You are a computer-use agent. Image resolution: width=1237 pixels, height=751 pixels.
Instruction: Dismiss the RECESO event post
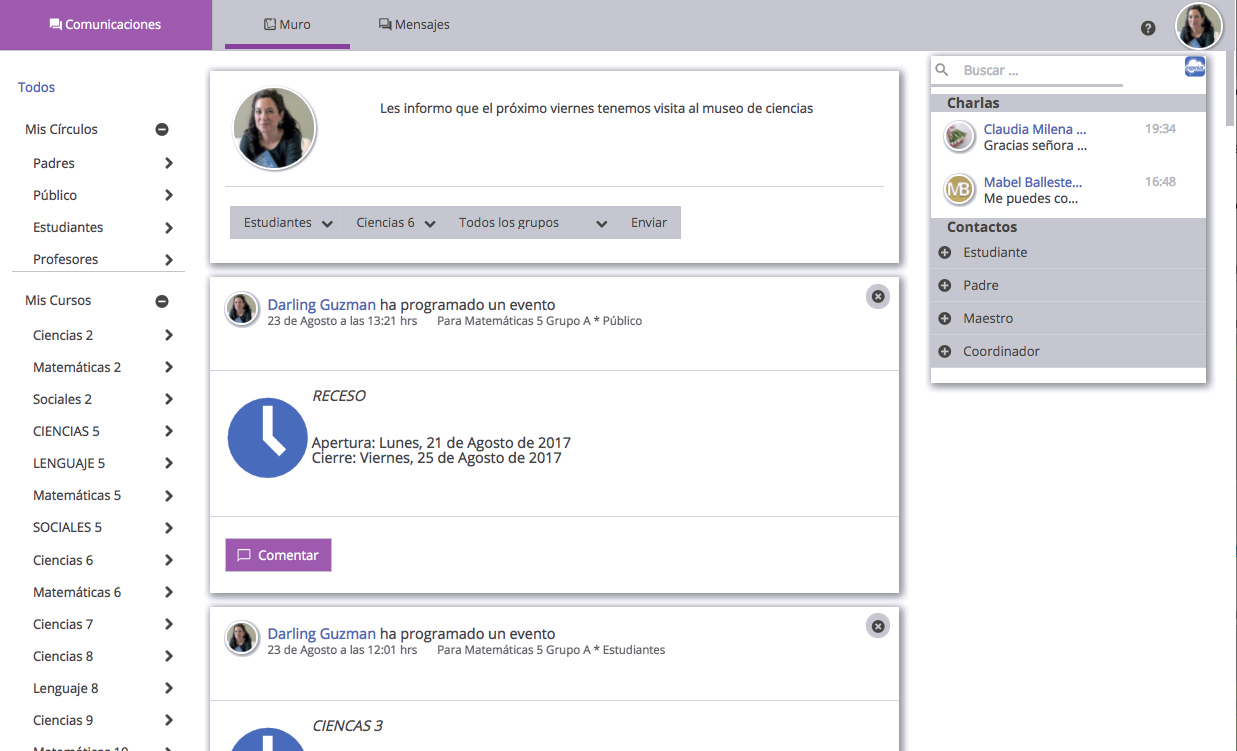click(x=877, y=296)
